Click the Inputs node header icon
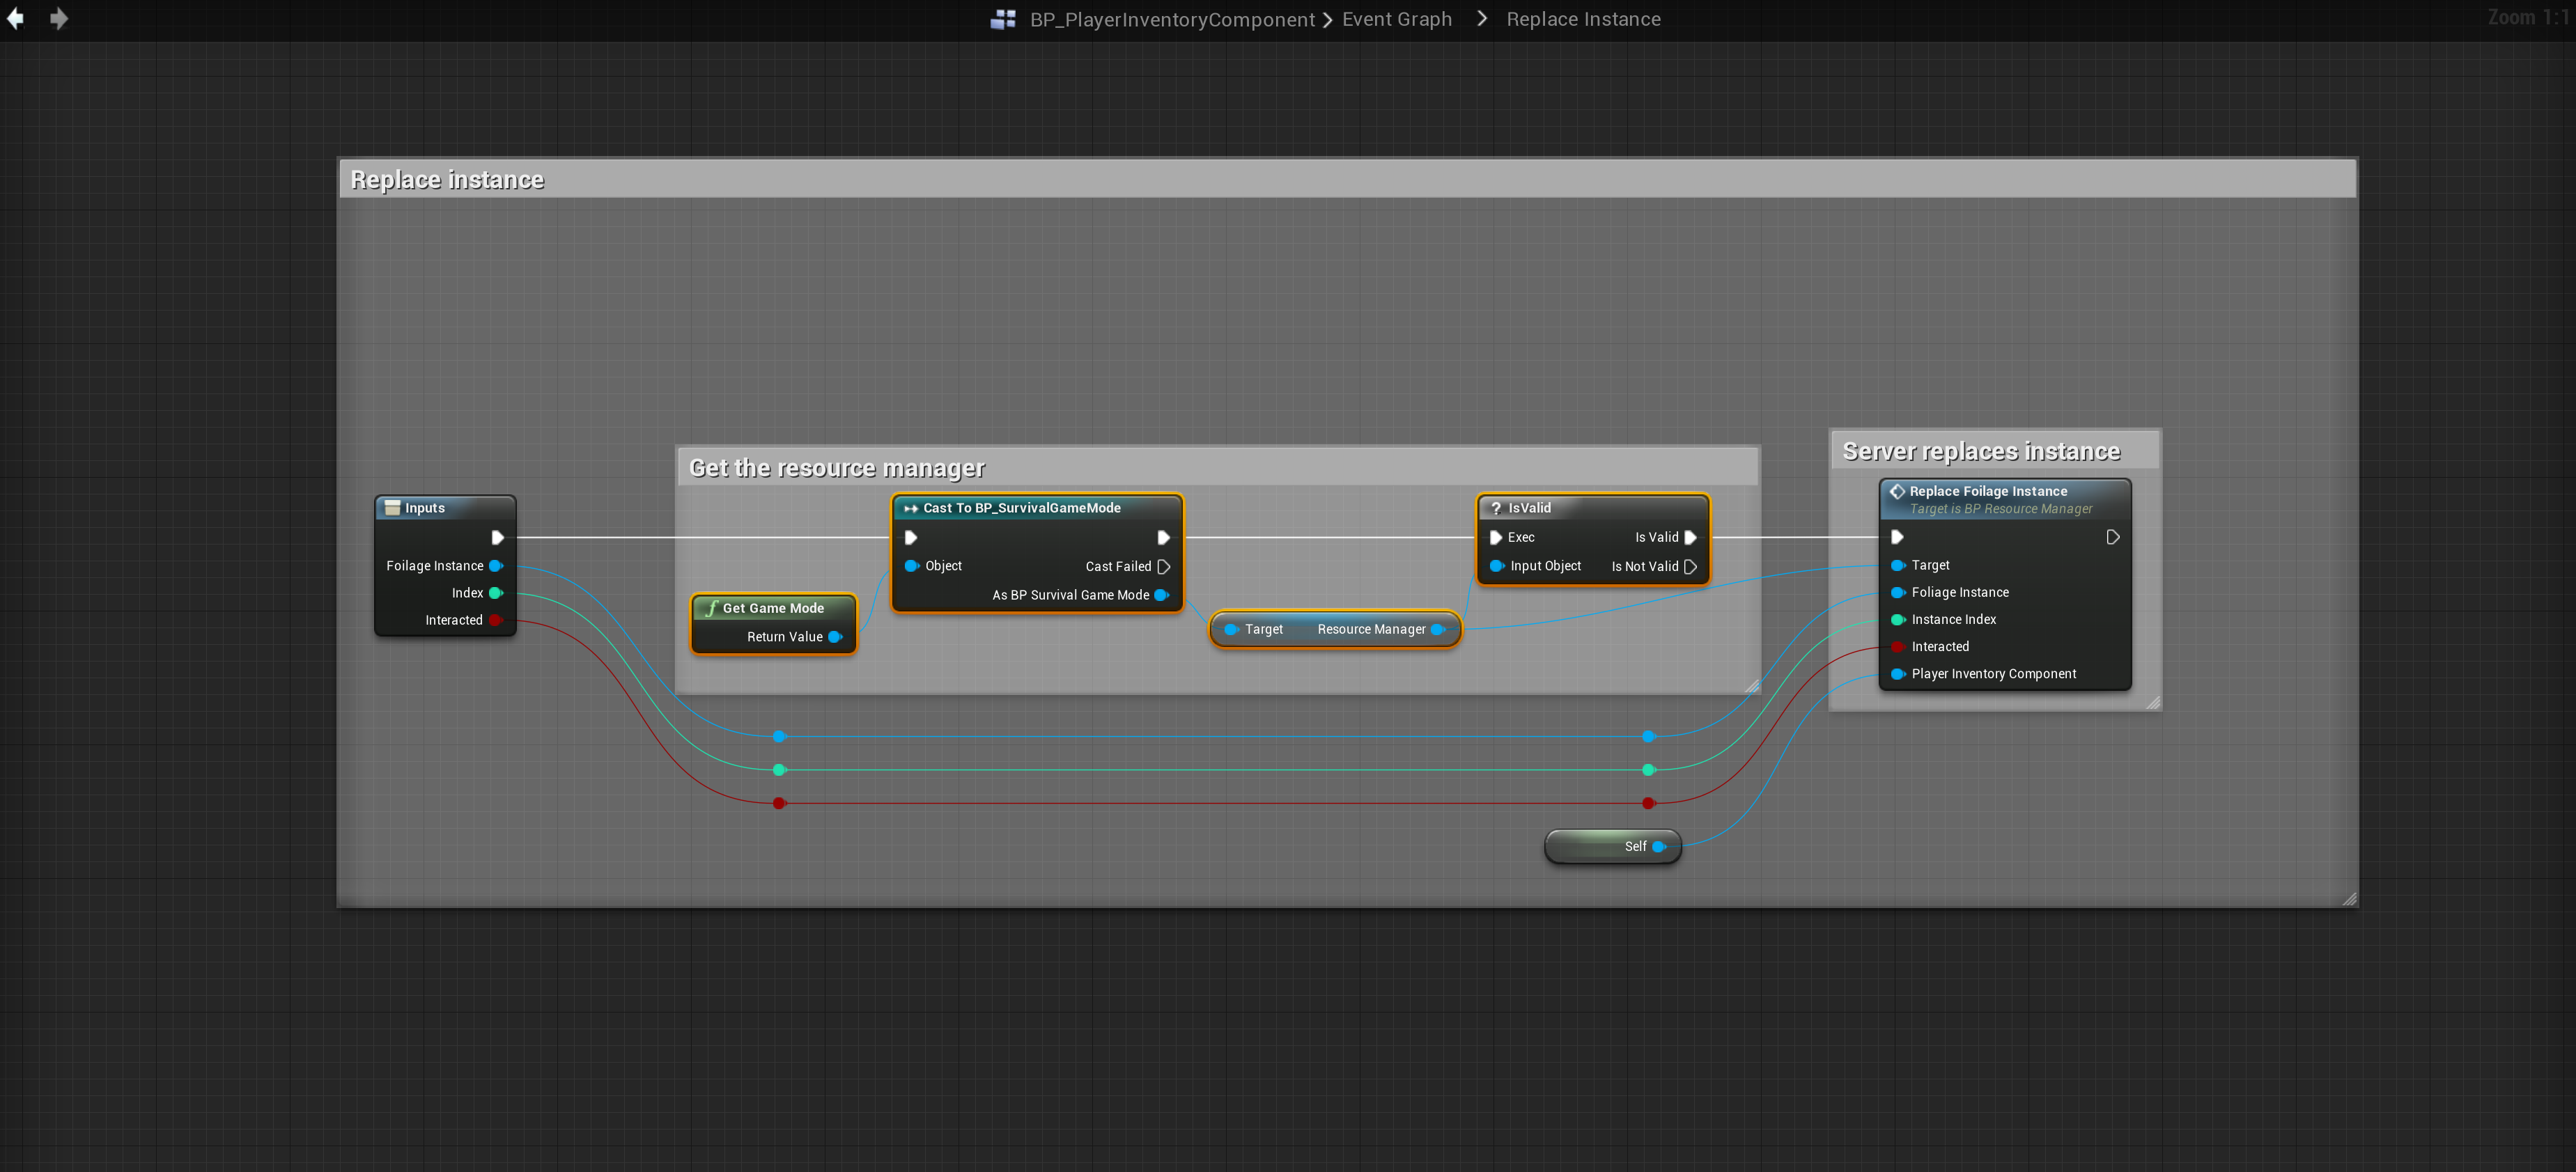Viewport: 2576px width, 1172px height. [x=393, y=508]
